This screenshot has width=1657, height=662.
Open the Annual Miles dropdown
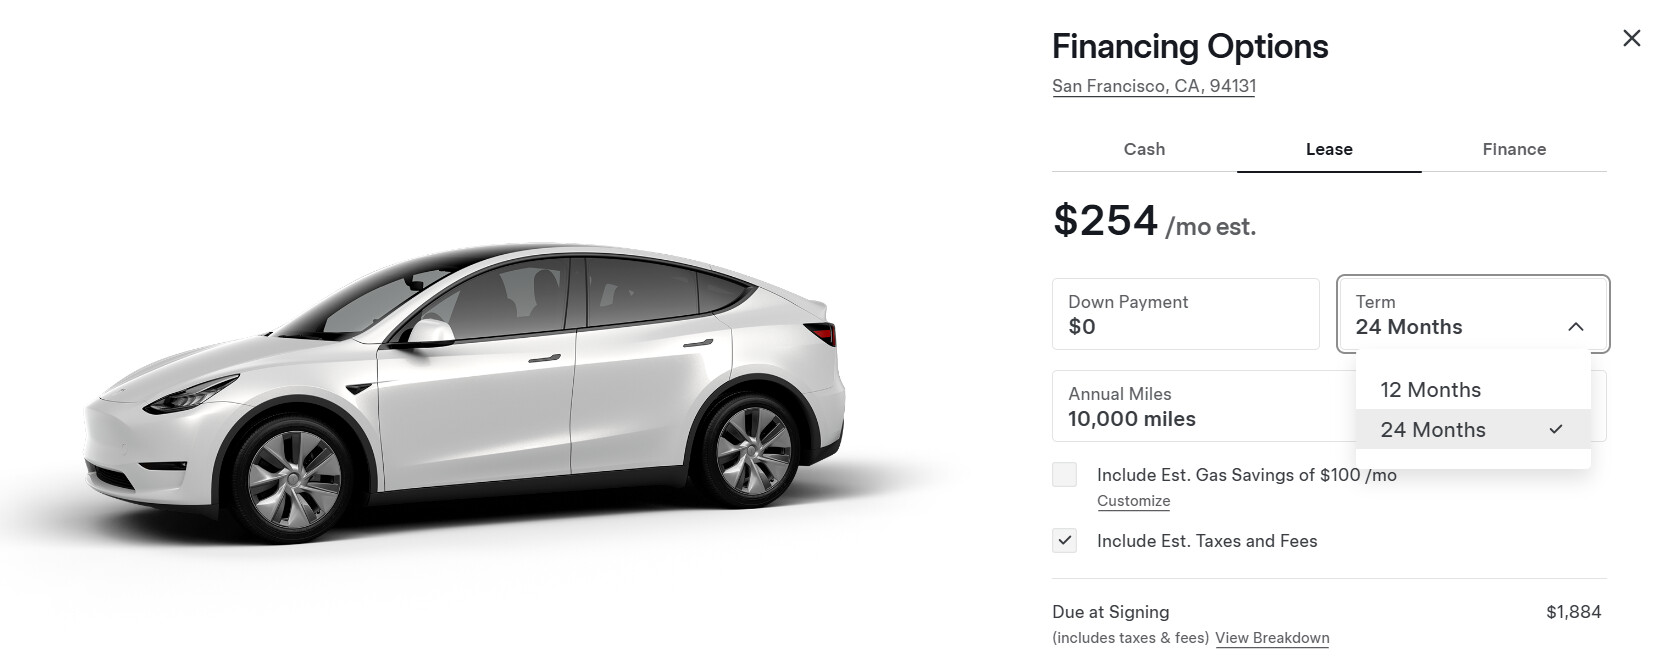click(x=1200, y=407)
